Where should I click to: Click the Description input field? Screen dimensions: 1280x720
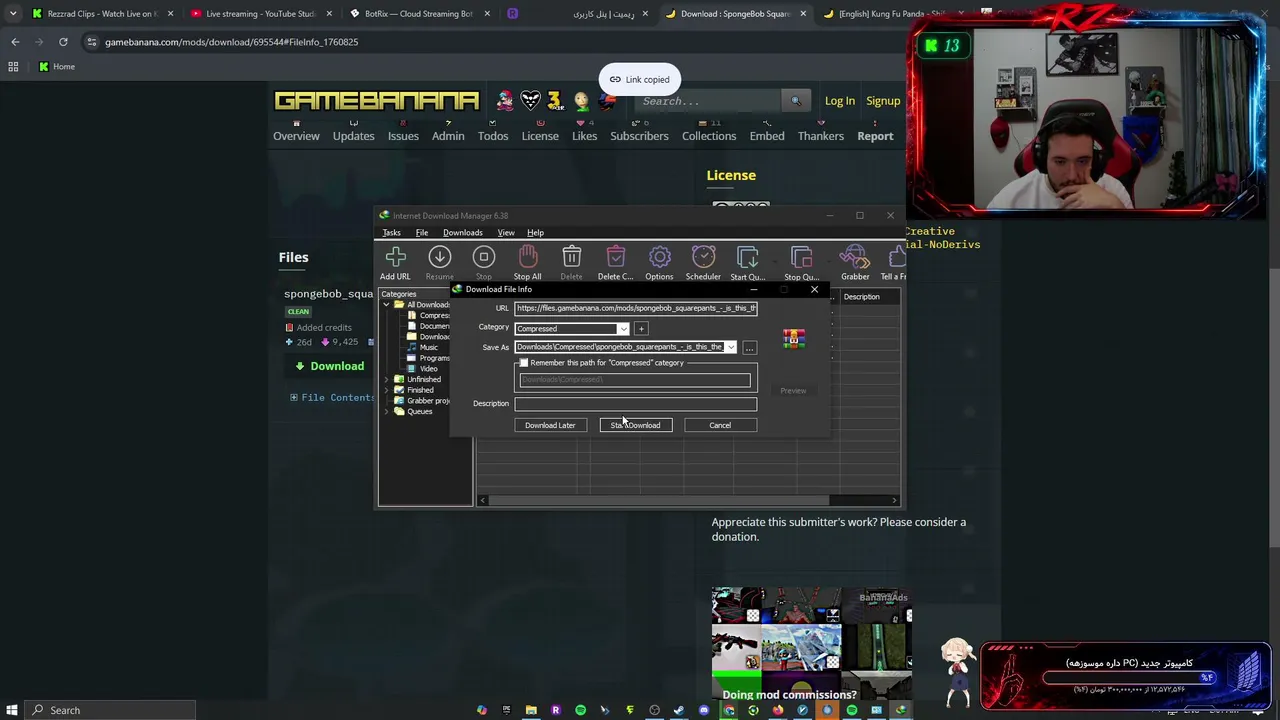click(636, 404)
